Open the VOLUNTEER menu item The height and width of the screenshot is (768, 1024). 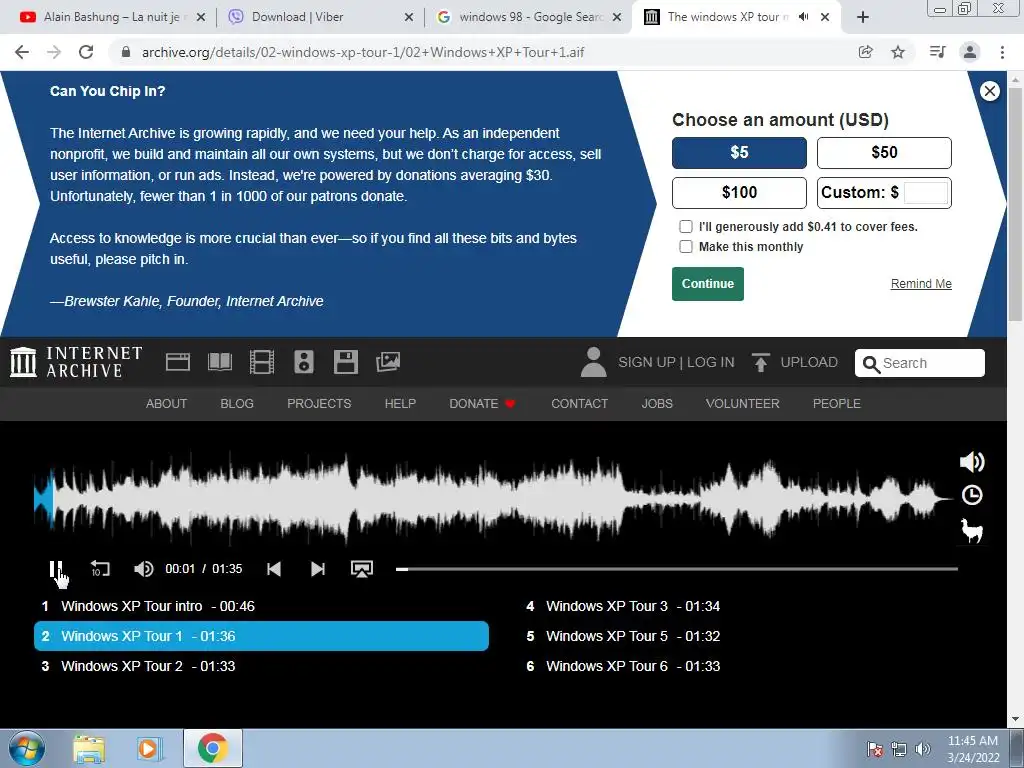tap(743, 404)
